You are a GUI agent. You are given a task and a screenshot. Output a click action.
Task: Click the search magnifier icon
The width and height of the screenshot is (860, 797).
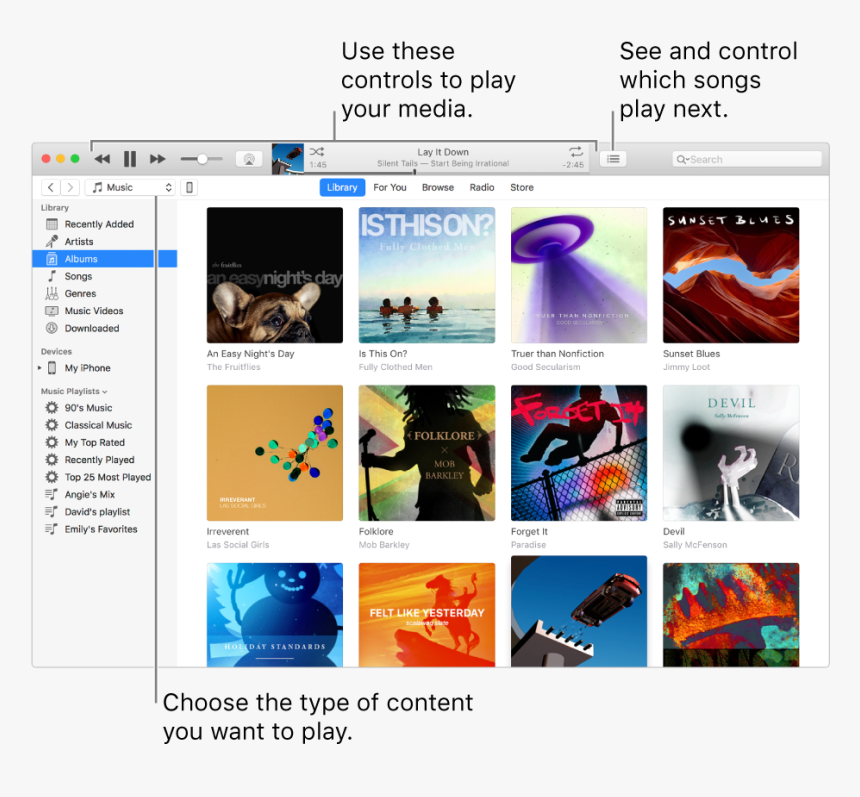[x=681, y=160]
